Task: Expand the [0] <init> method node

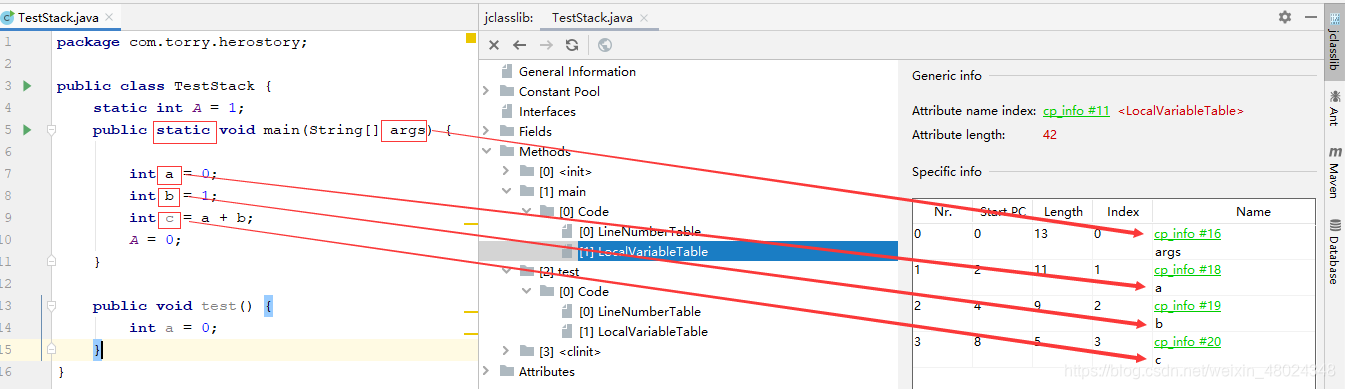Action: coord(506,171)
